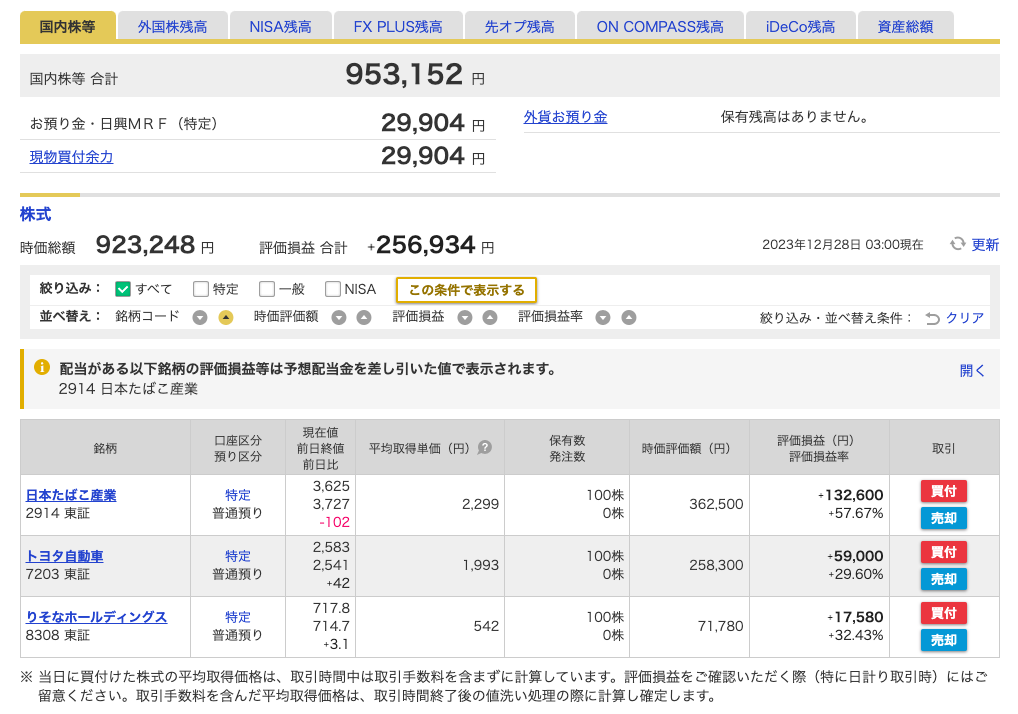This screenshot has height=714, width=1018.
Task: Check the 特定 filter checkbox
Action: pos(201,289)
